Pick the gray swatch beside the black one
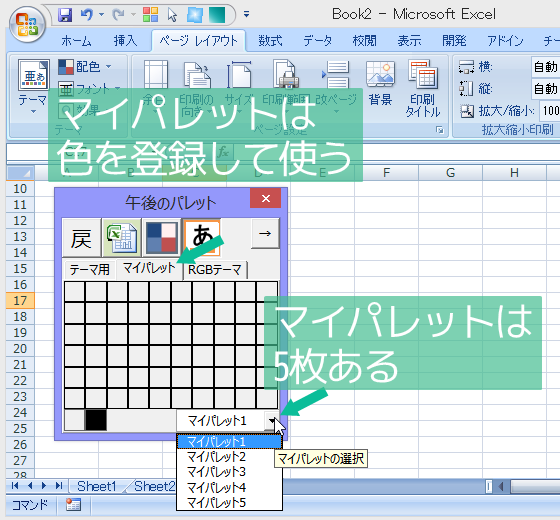Image resolution: width=560 pixels, height=520 pixels. pyautogui.click(x=74, y=420)
